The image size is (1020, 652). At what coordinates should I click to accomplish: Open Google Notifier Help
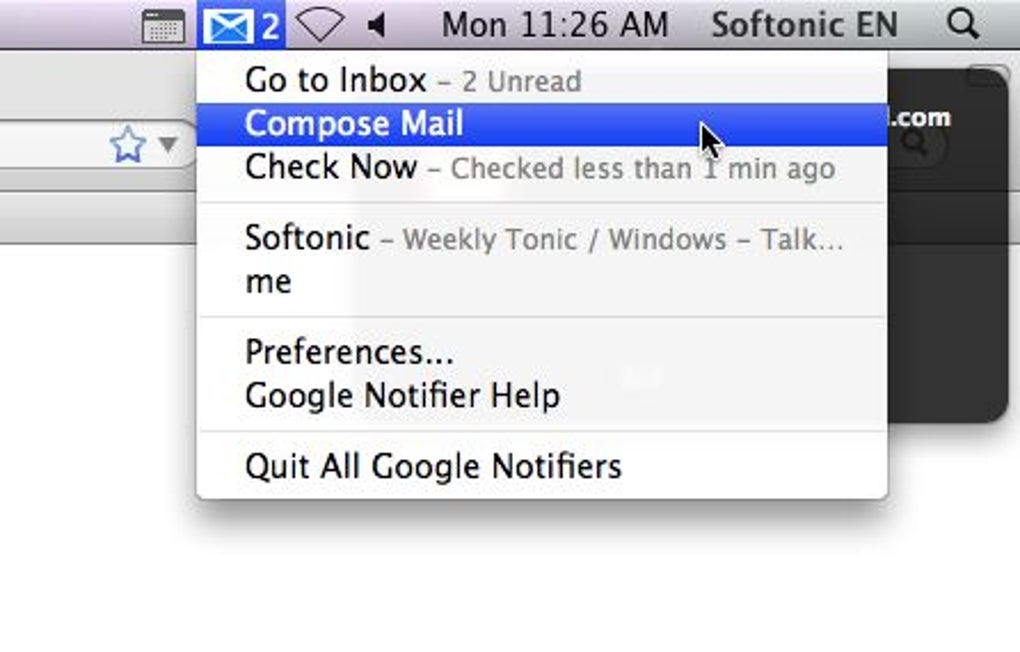402,396
